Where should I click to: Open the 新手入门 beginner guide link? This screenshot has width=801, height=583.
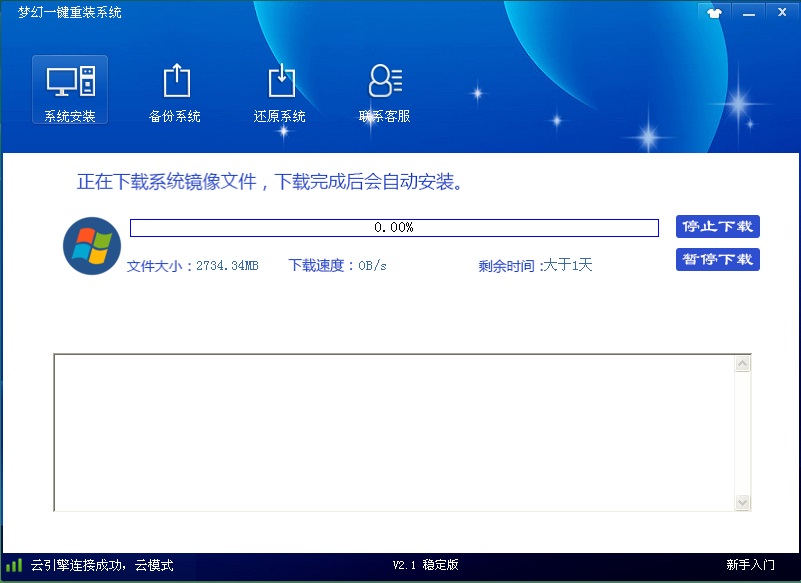pos(750,565)
